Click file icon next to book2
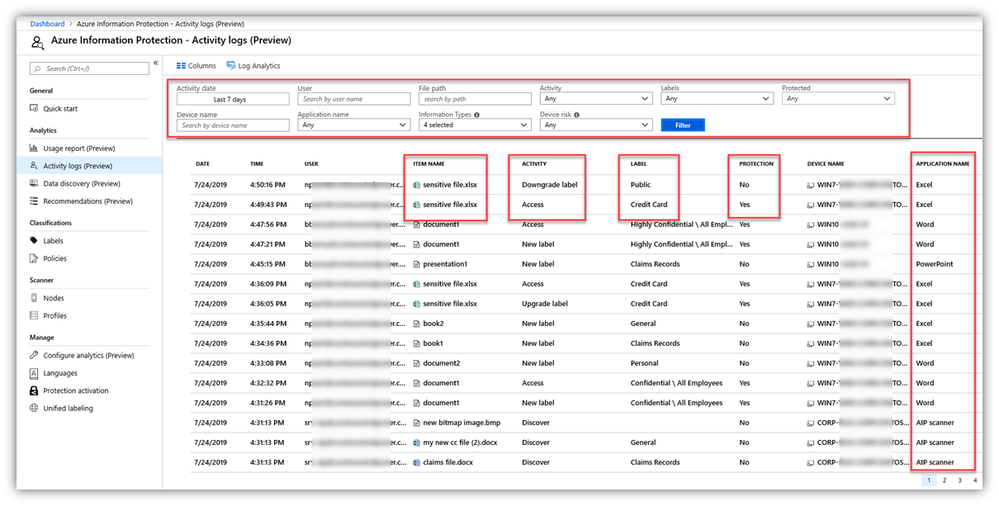Viewport: 999px width, 506px height. (x=417, y=324)
